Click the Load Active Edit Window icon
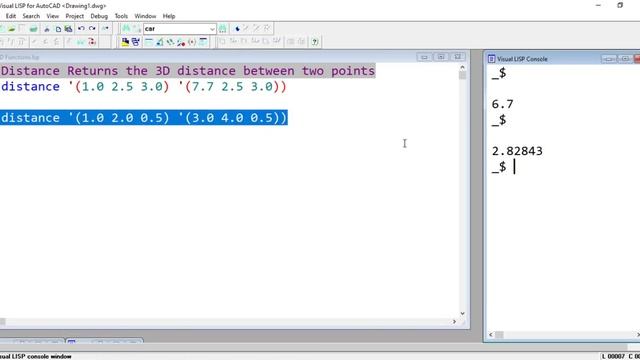Image resolution: width=640 pixels, height=360 pixels. click(x=222, y=42)
